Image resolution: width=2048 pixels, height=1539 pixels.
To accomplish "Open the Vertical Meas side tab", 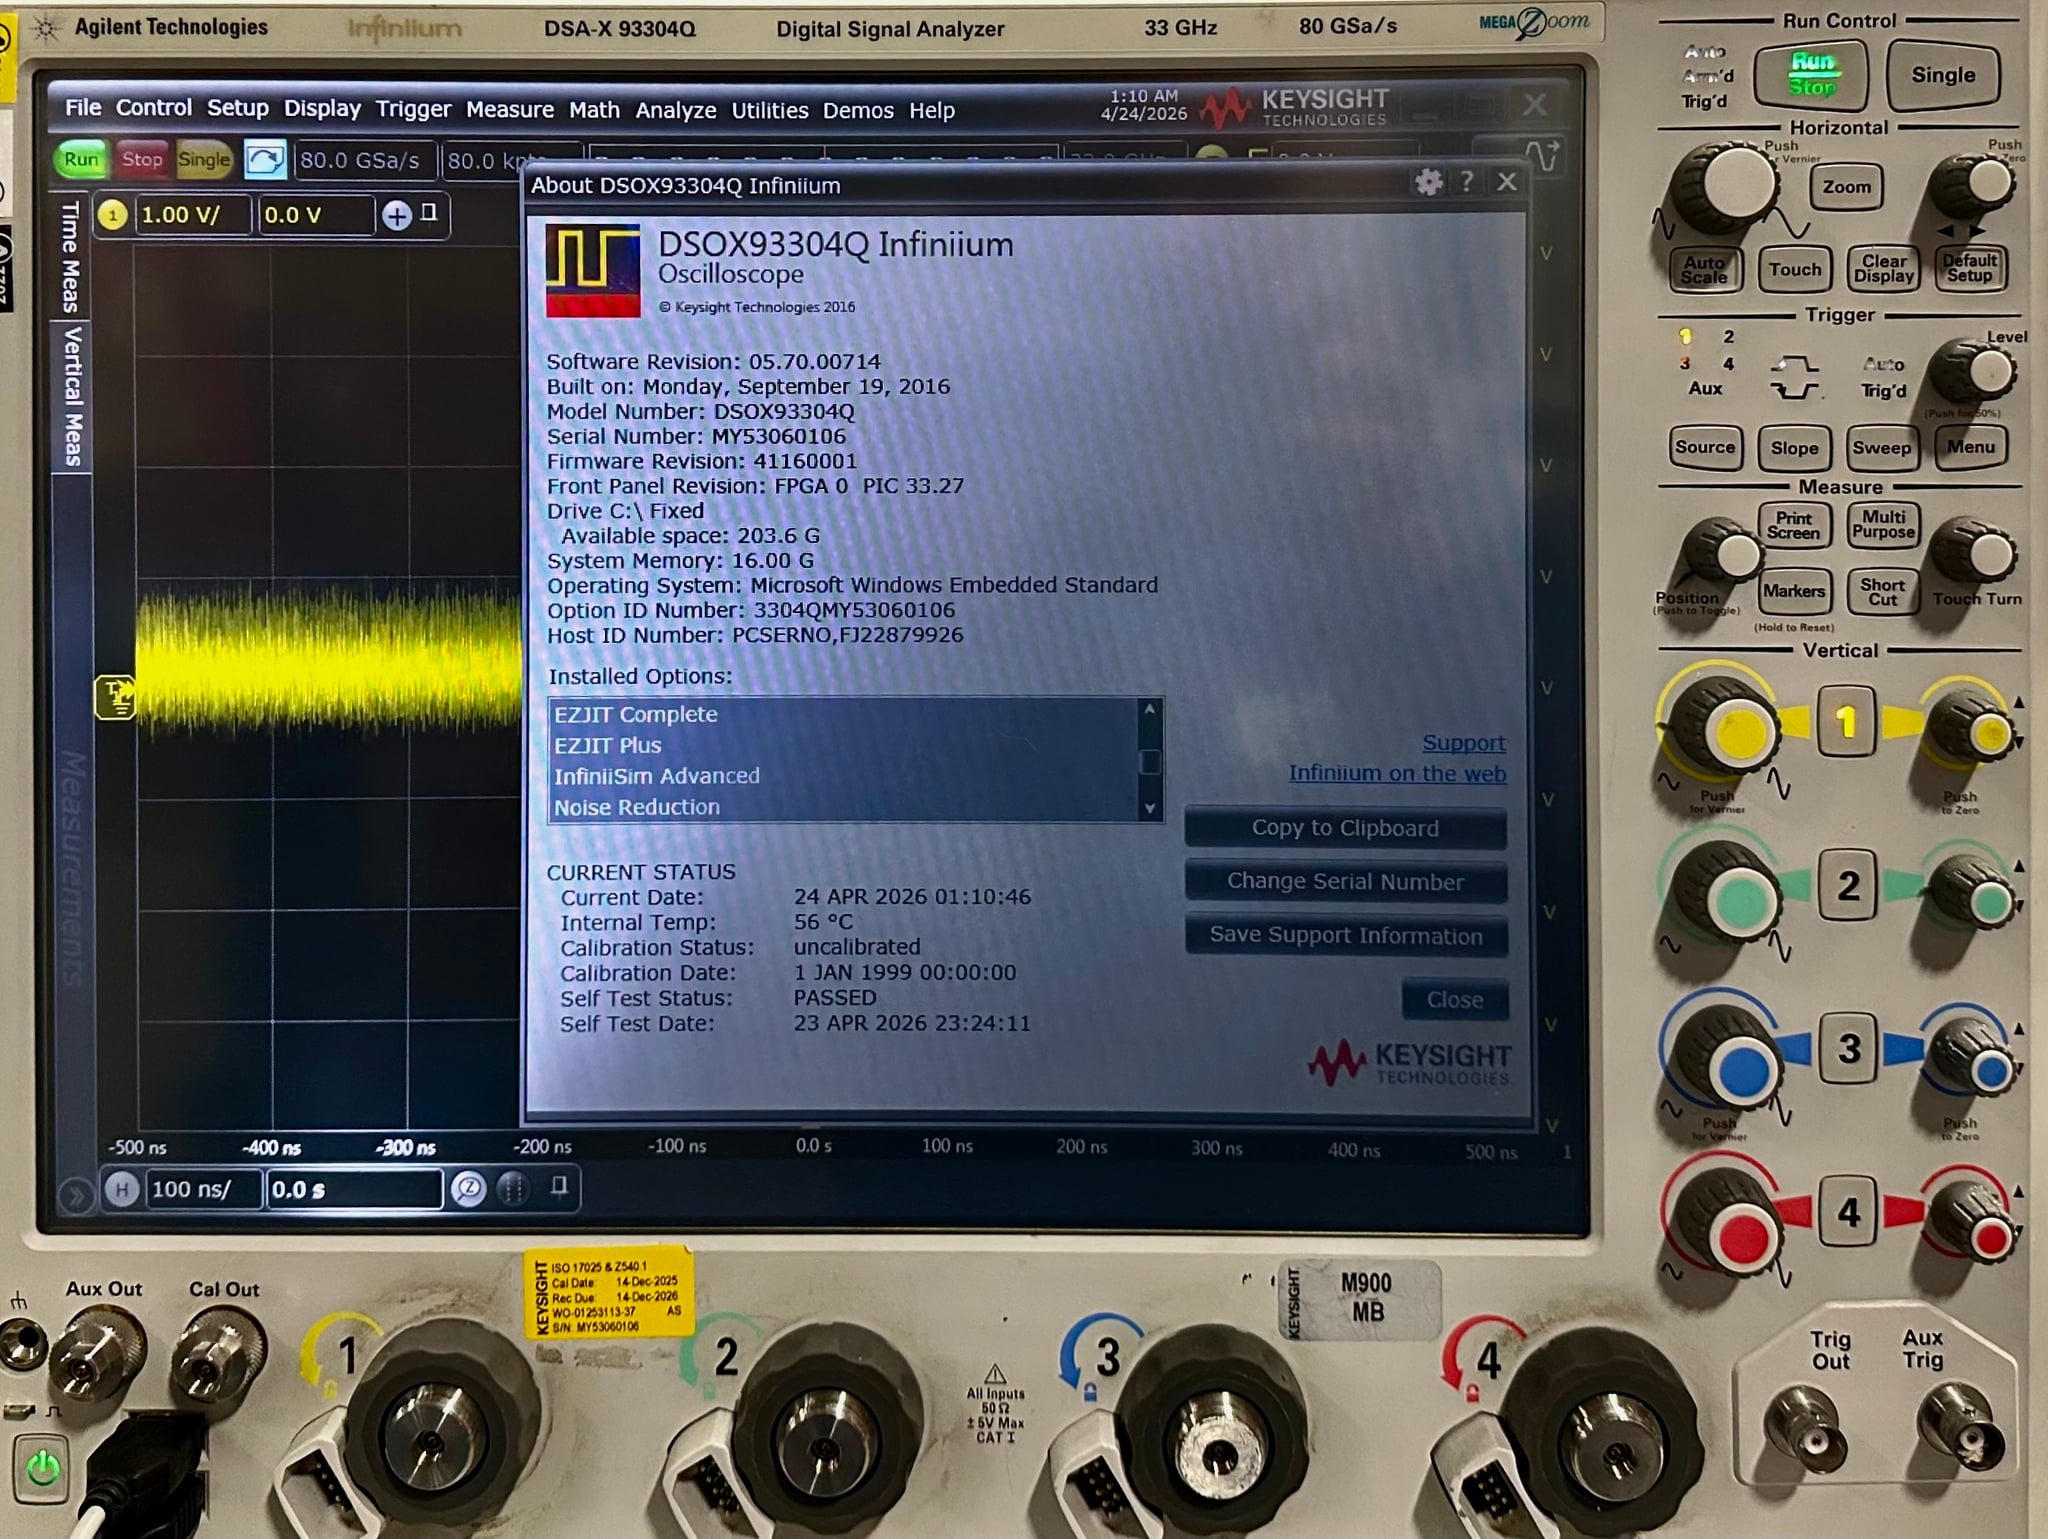I will tap(71, 396).
